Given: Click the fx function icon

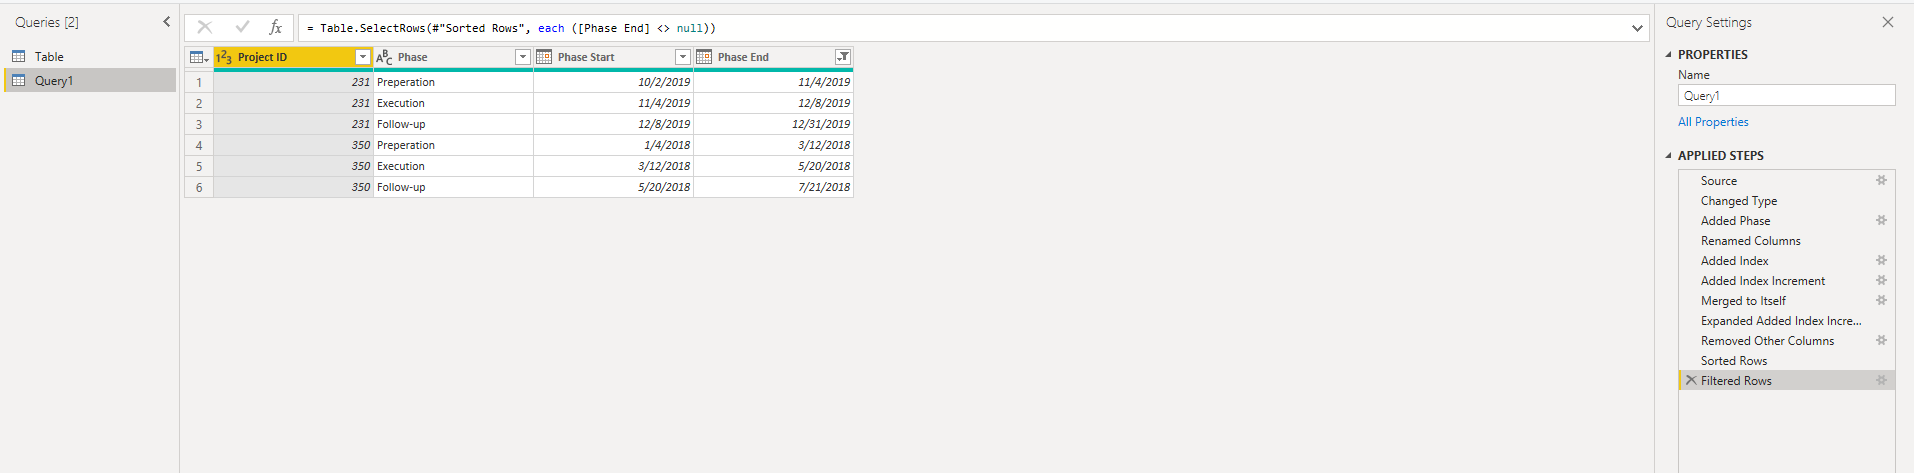Looking at the screenshot, I should [x=276, y=28].
